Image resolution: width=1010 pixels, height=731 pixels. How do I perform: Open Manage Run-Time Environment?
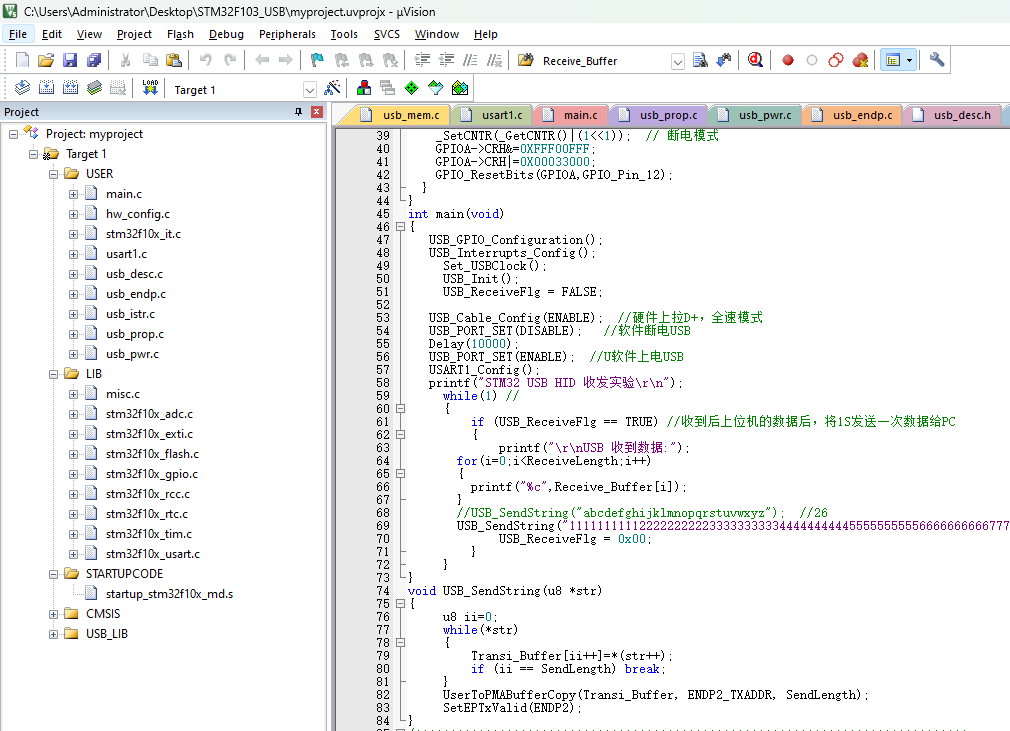click(412, 88)
